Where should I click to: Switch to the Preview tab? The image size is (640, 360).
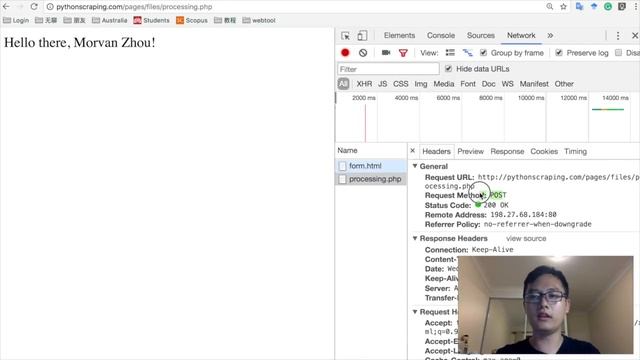click(470, 151)
